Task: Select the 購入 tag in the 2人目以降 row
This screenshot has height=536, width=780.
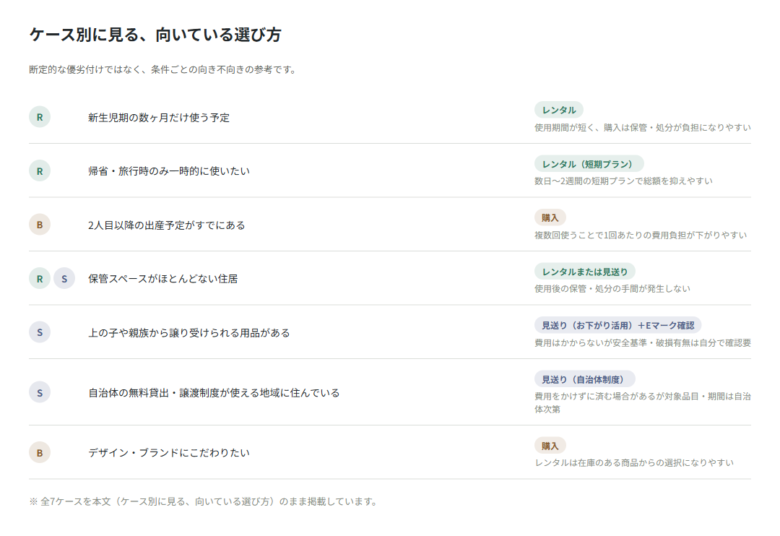Action: [550, 217]
